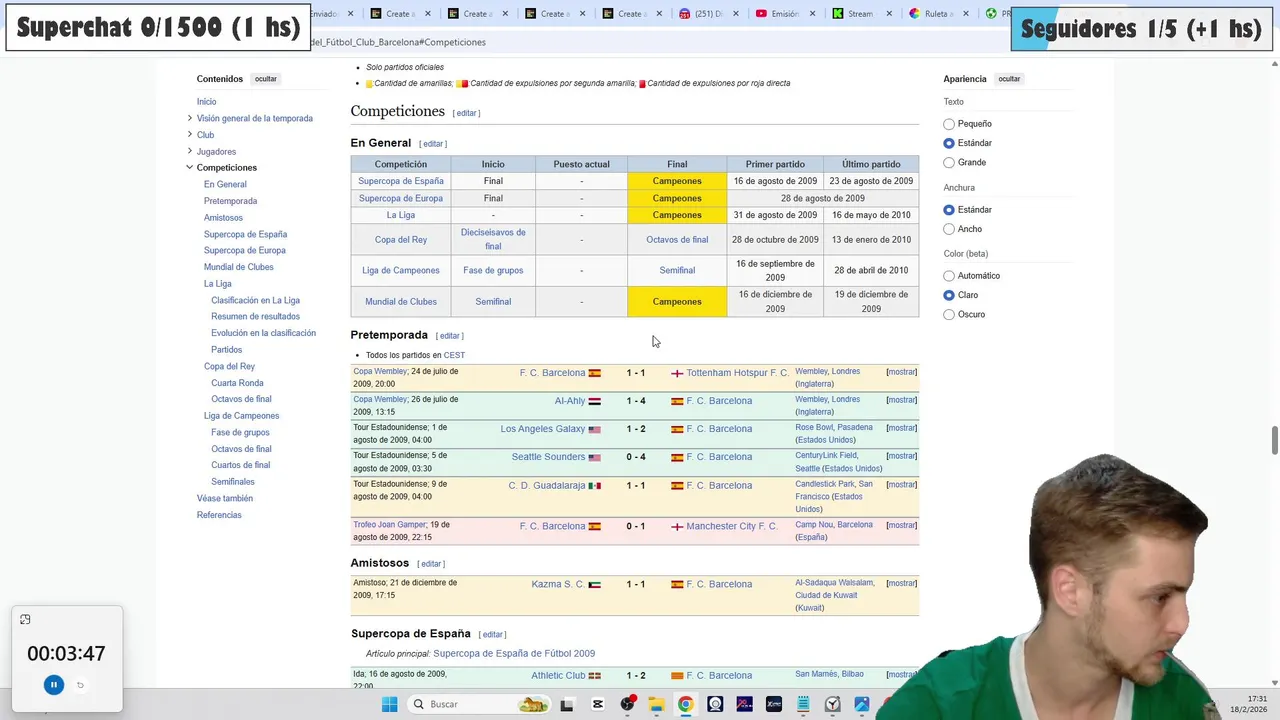Jump to Pretemporada in the contents sidebar

point(230,201)
